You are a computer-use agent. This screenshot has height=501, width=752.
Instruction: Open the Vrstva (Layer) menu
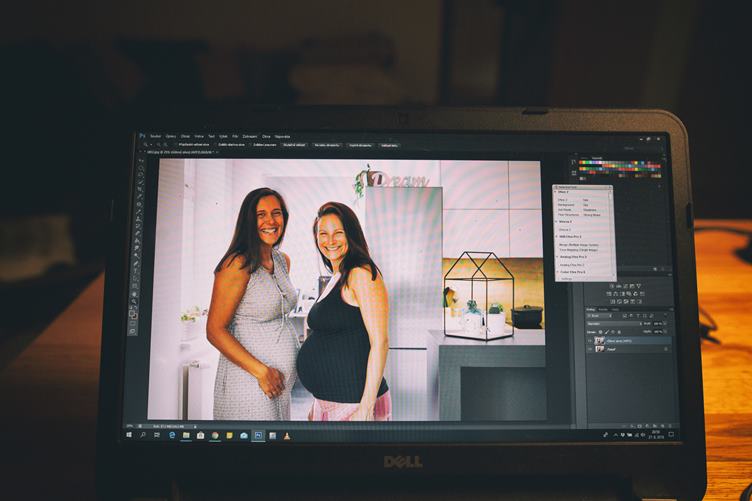(x=199, y=137)
